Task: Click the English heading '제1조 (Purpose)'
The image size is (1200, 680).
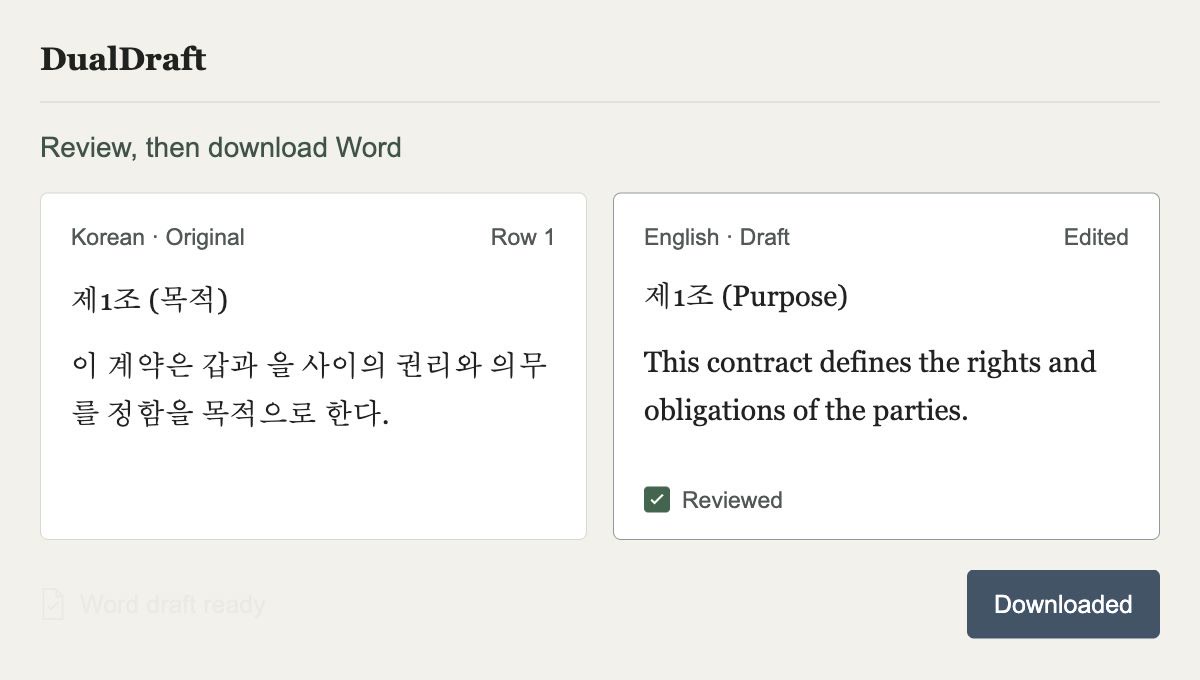Action: tap(746, 297)
